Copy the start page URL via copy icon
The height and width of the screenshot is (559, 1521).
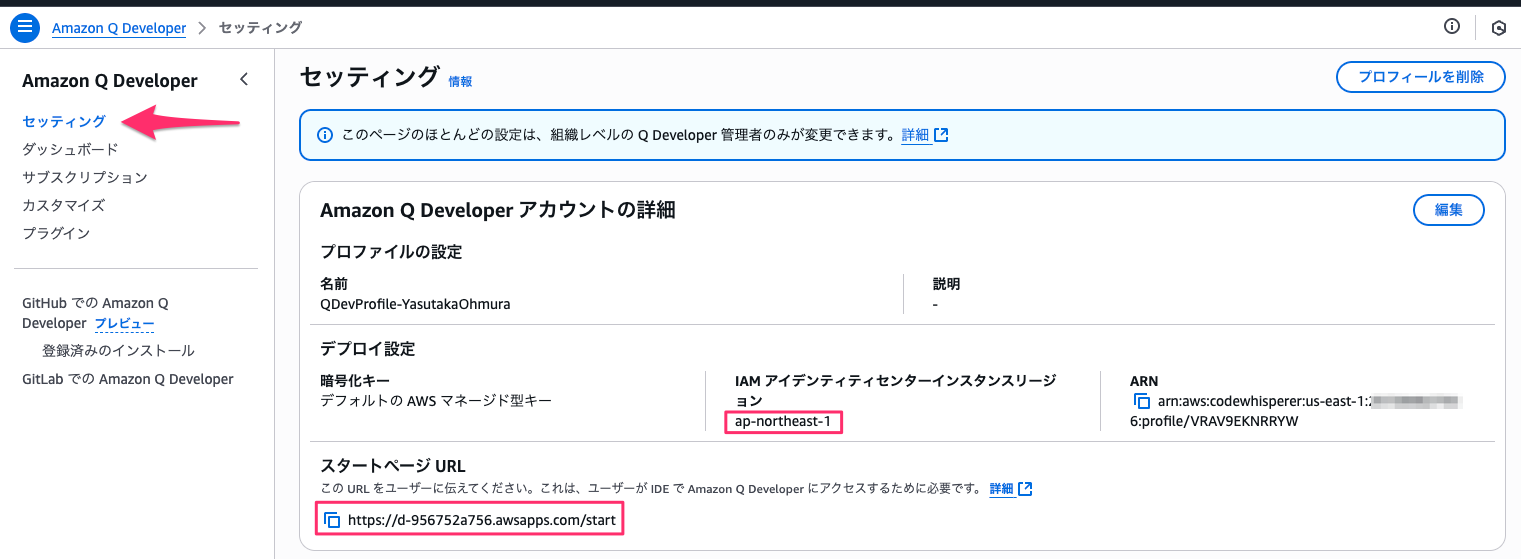[x=332, y=520]
